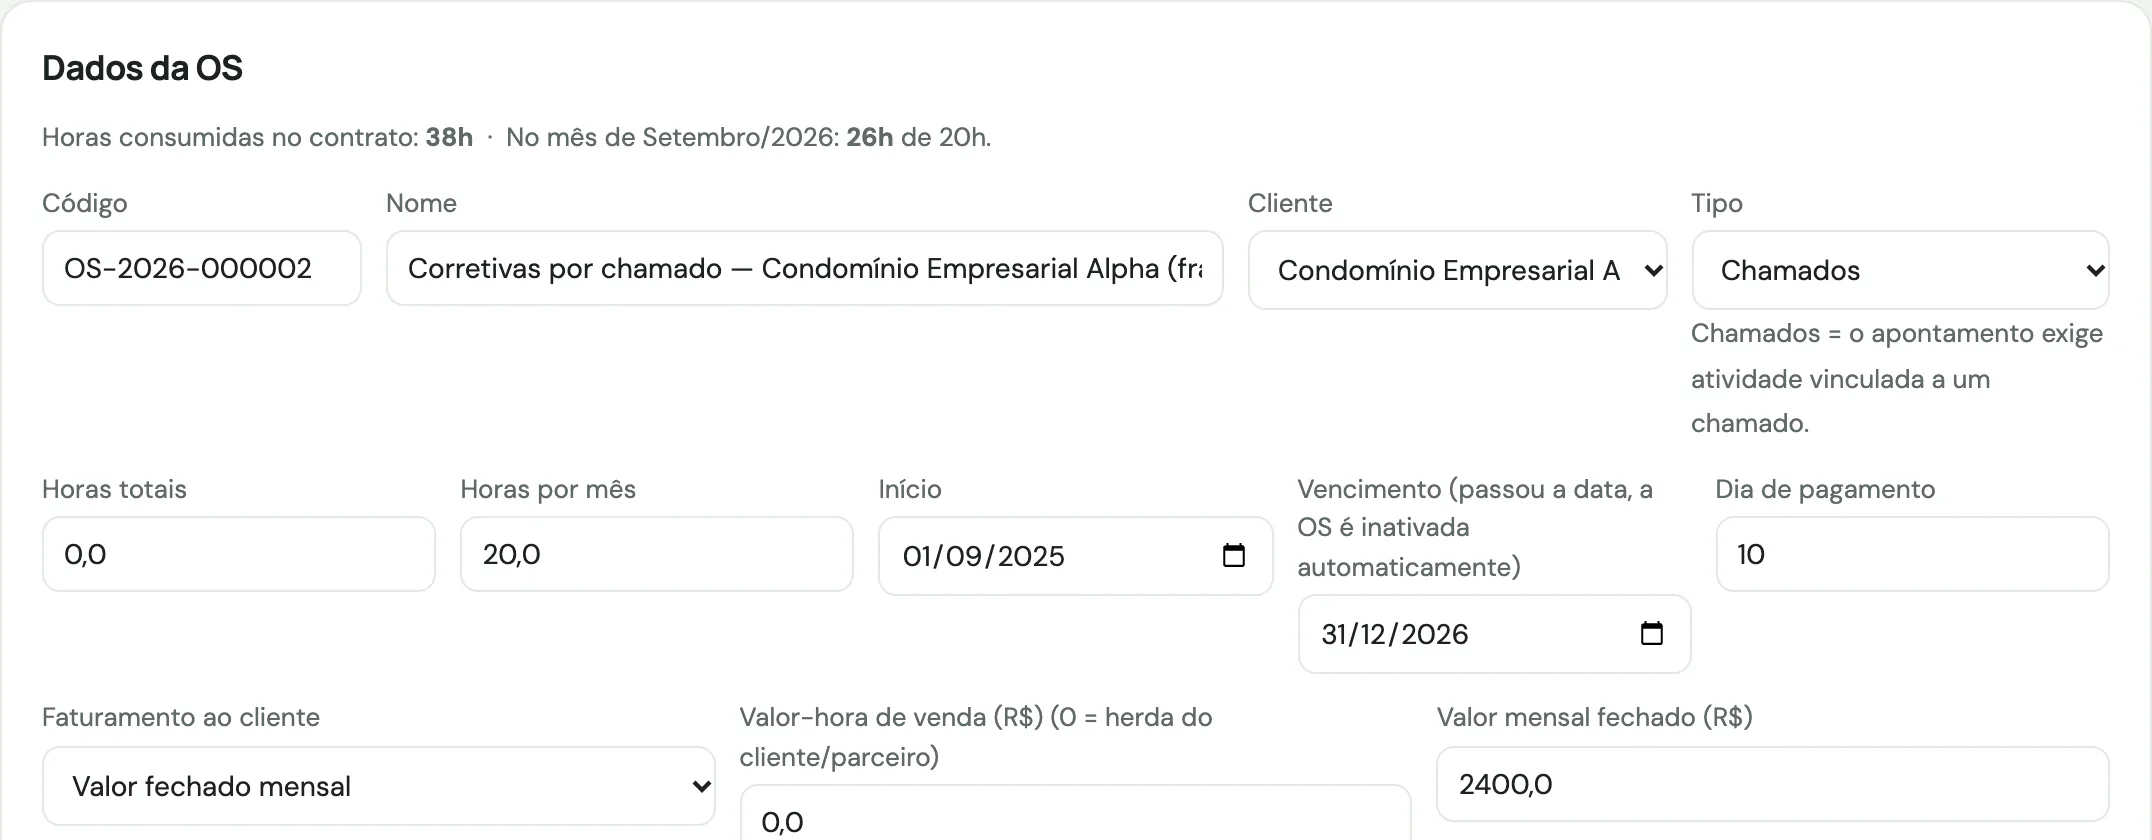Open the Início date picker calendar icon
Image resolution: width=2152 pixels, height=840 pixels.
(1234, 555)
